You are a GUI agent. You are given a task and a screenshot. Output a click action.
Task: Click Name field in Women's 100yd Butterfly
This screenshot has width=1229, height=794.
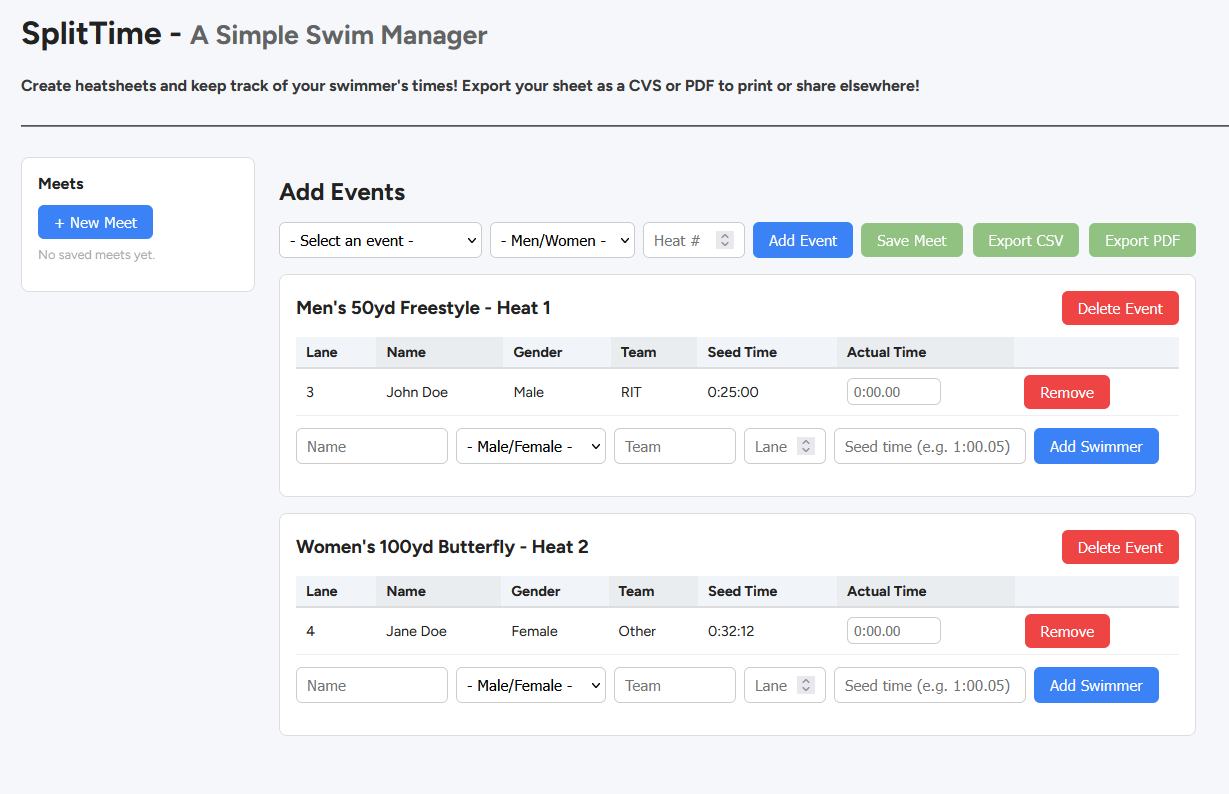tap(372, 685)
